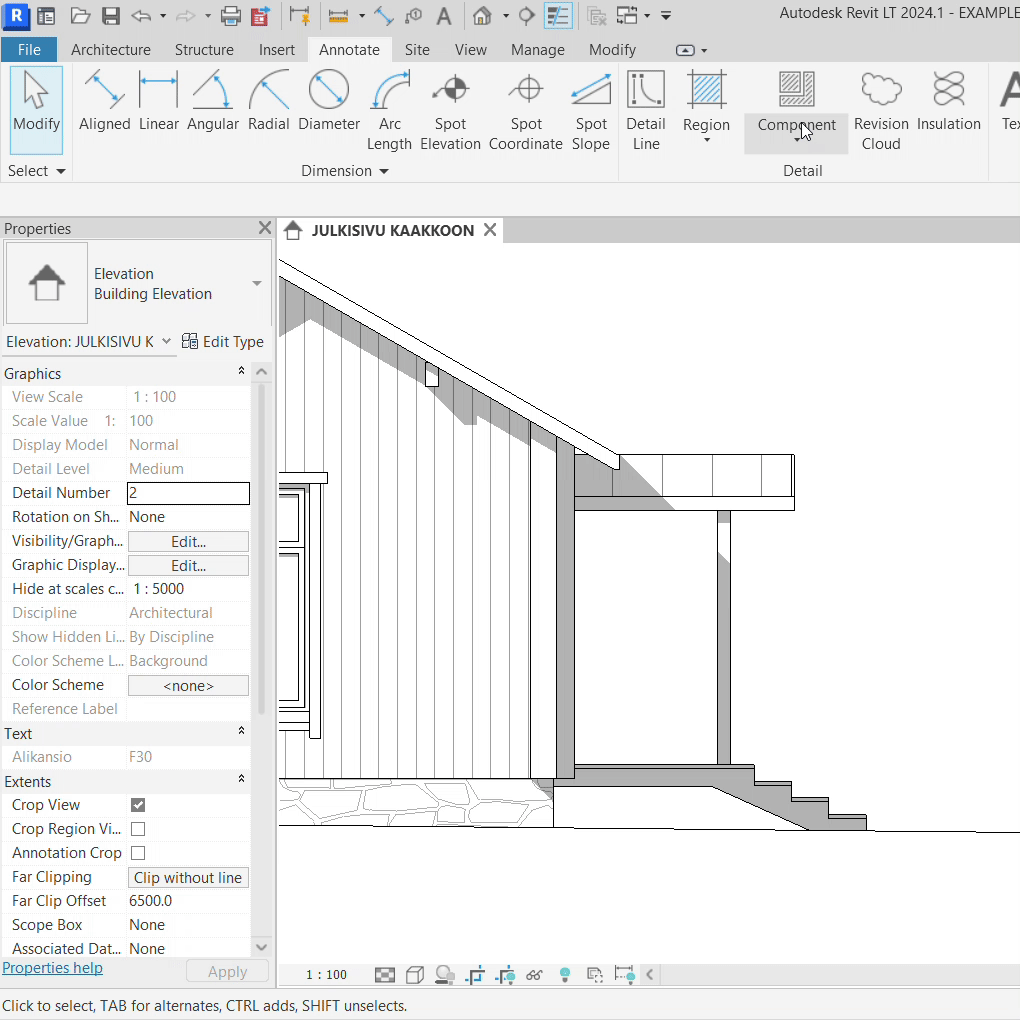1020x1020 pixels.
Task: Switch to the Architecture ribbon tab
Action: tap(111, 49)
